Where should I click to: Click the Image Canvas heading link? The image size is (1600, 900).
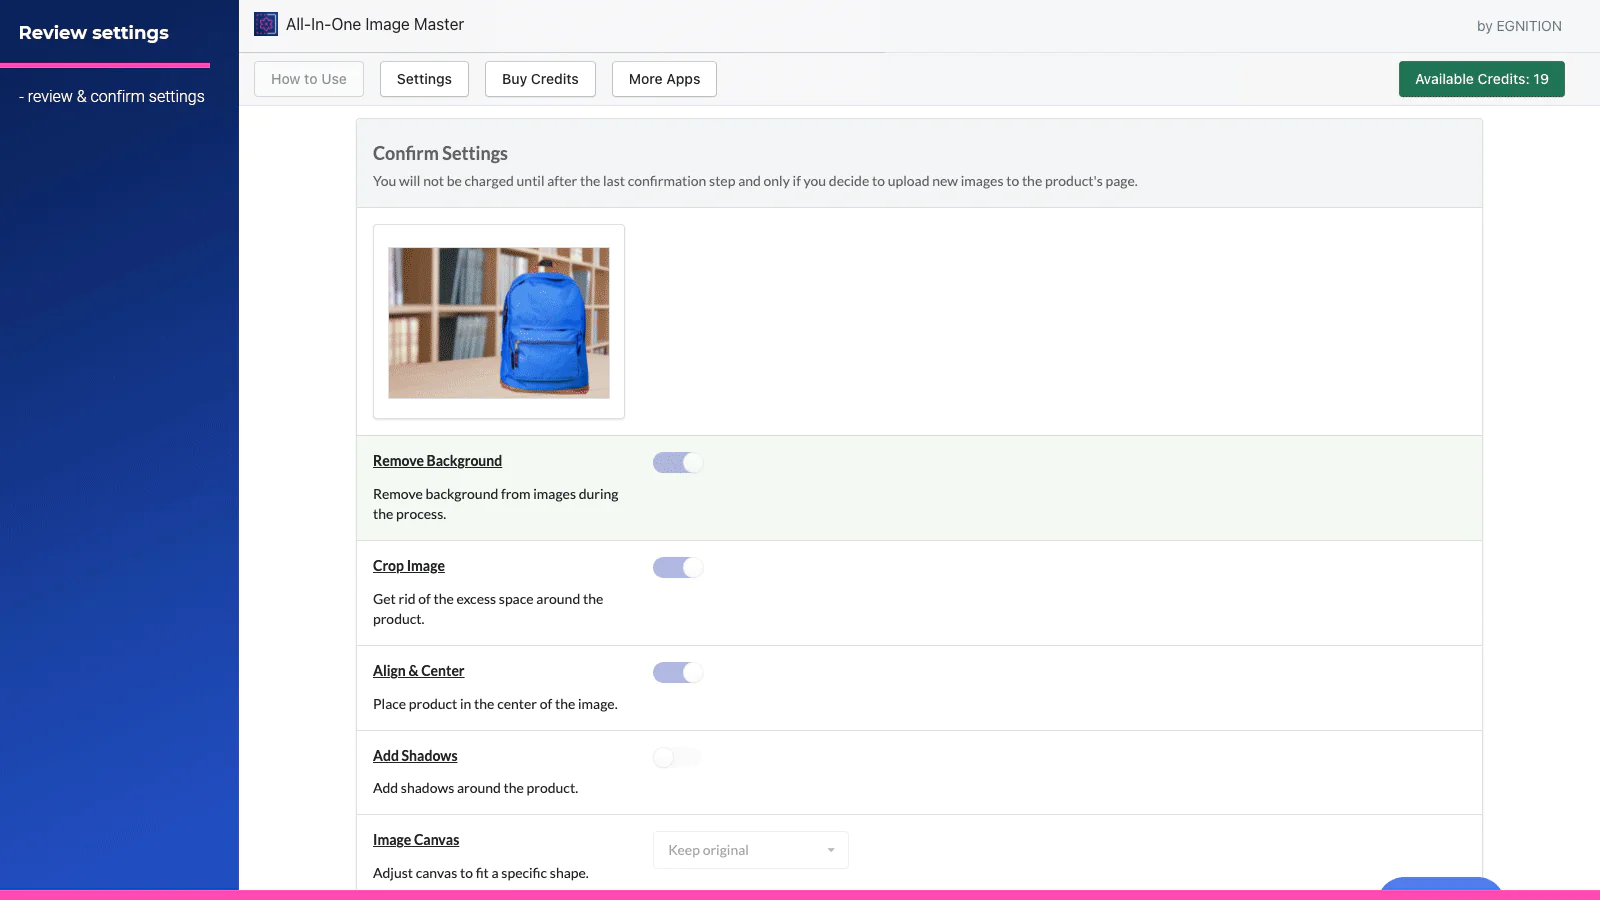click(416, 840)
